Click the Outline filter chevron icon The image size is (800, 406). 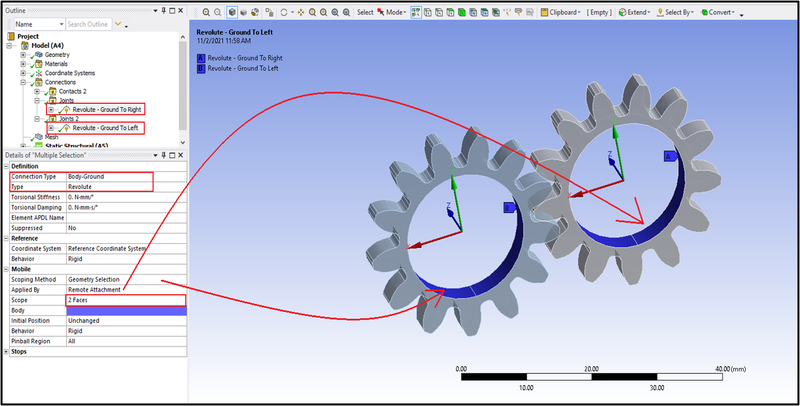point(118,23)
